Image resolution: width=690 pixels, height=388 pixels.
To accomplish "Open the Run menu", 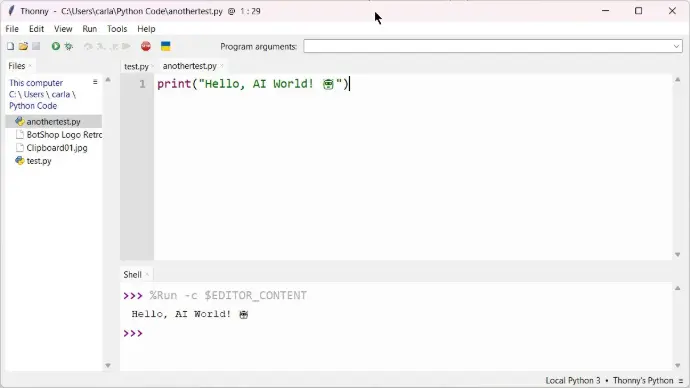I will tap(89, 29).
